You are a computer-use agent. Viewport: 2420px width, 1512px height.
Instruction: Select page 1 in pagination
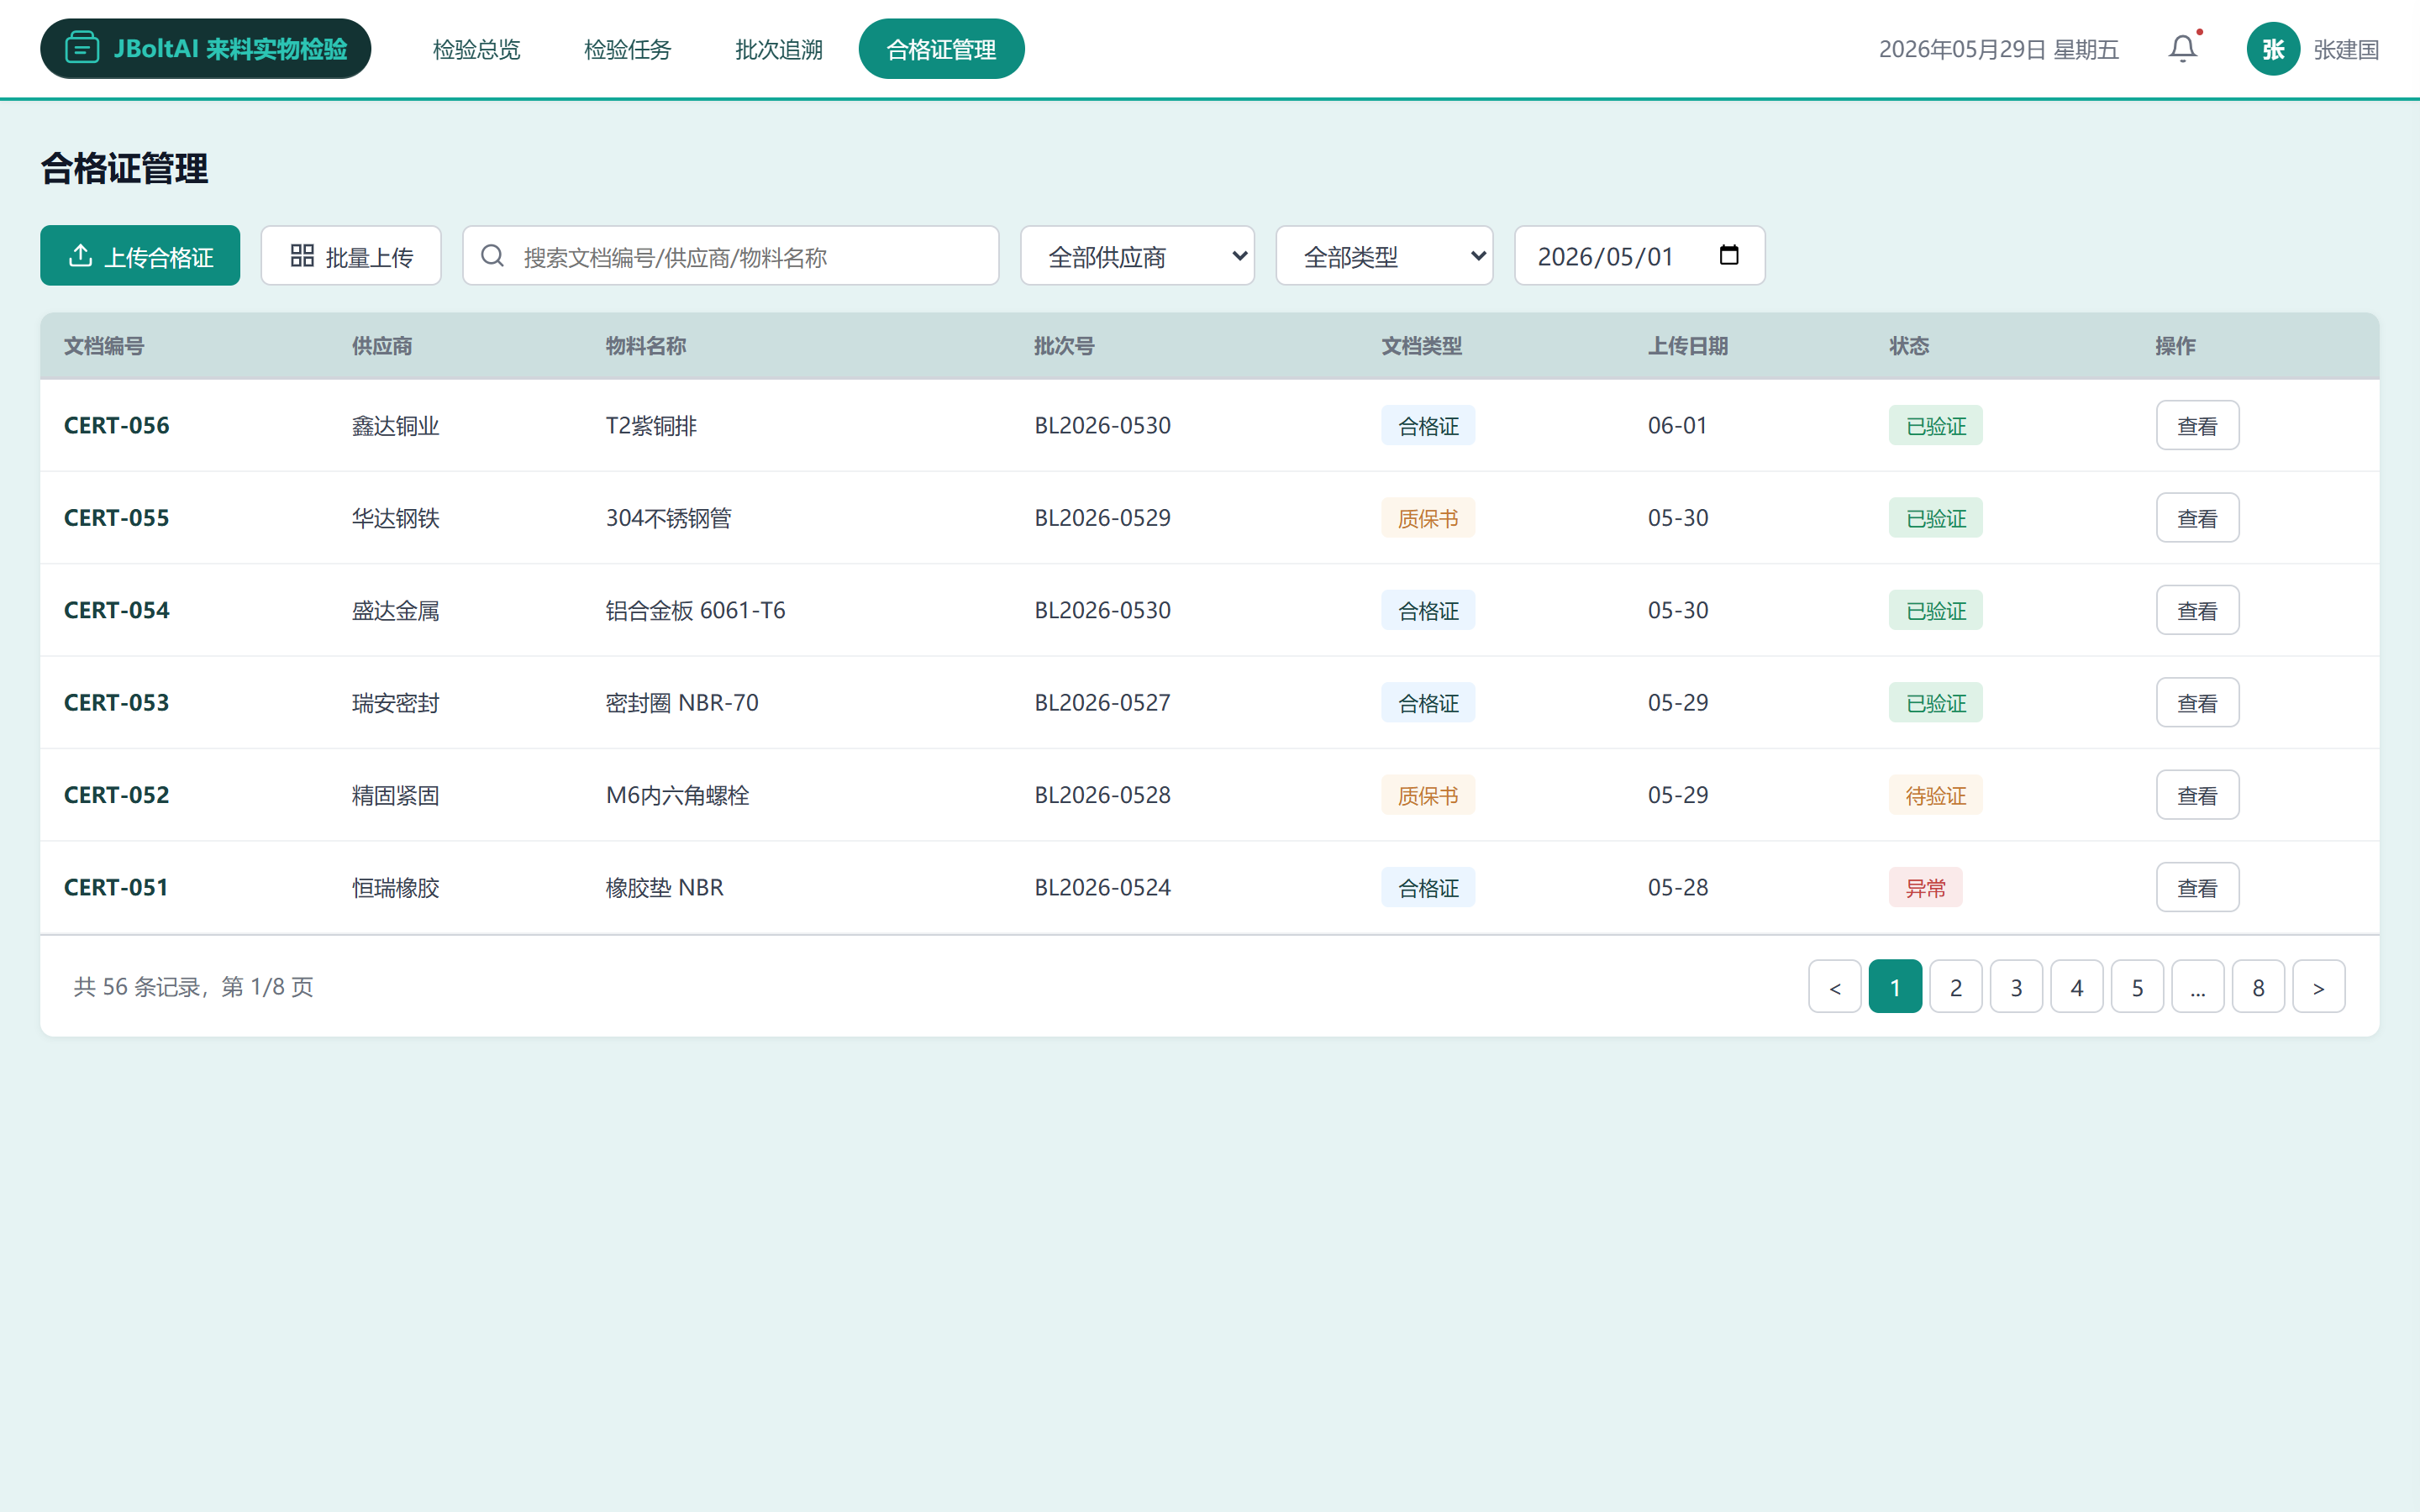(x=1895, y=987)
